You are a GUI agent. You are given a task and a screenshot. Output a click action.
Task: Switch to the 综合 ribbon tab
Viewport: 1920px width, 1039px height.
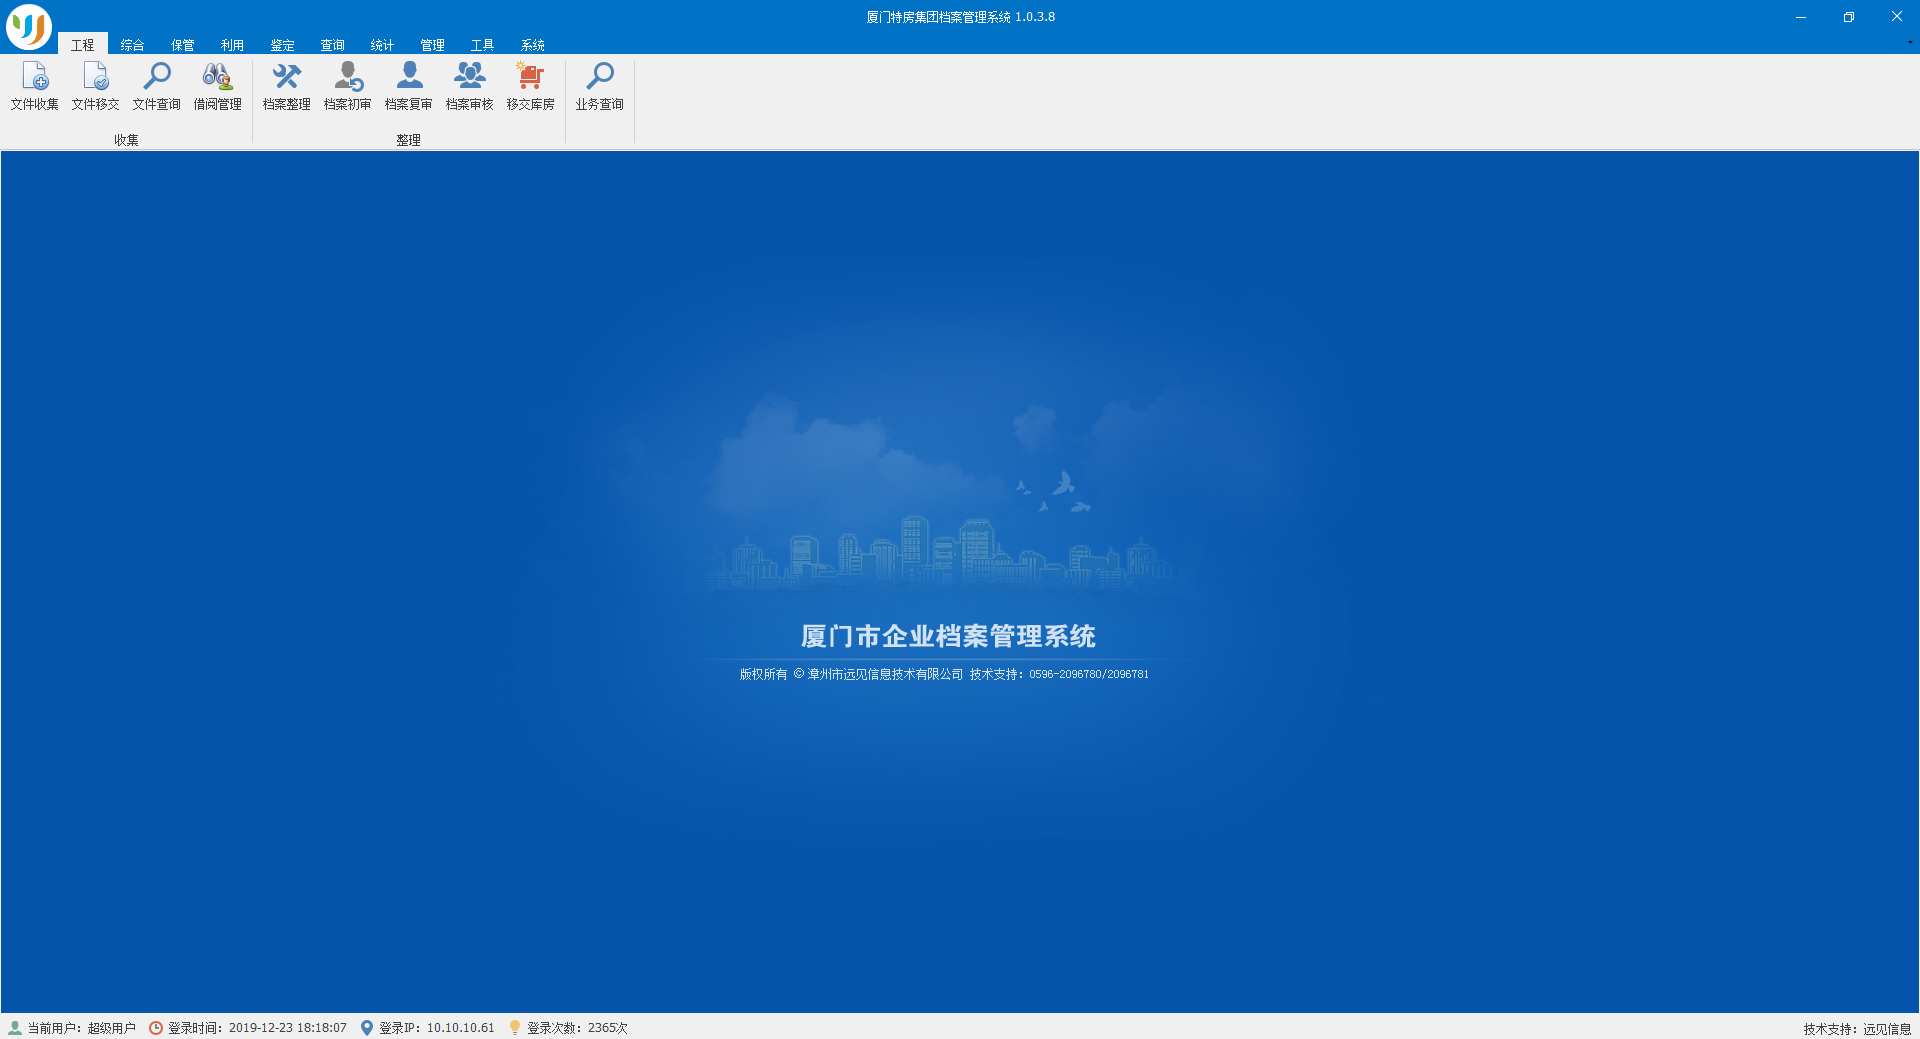coord(133,45)
